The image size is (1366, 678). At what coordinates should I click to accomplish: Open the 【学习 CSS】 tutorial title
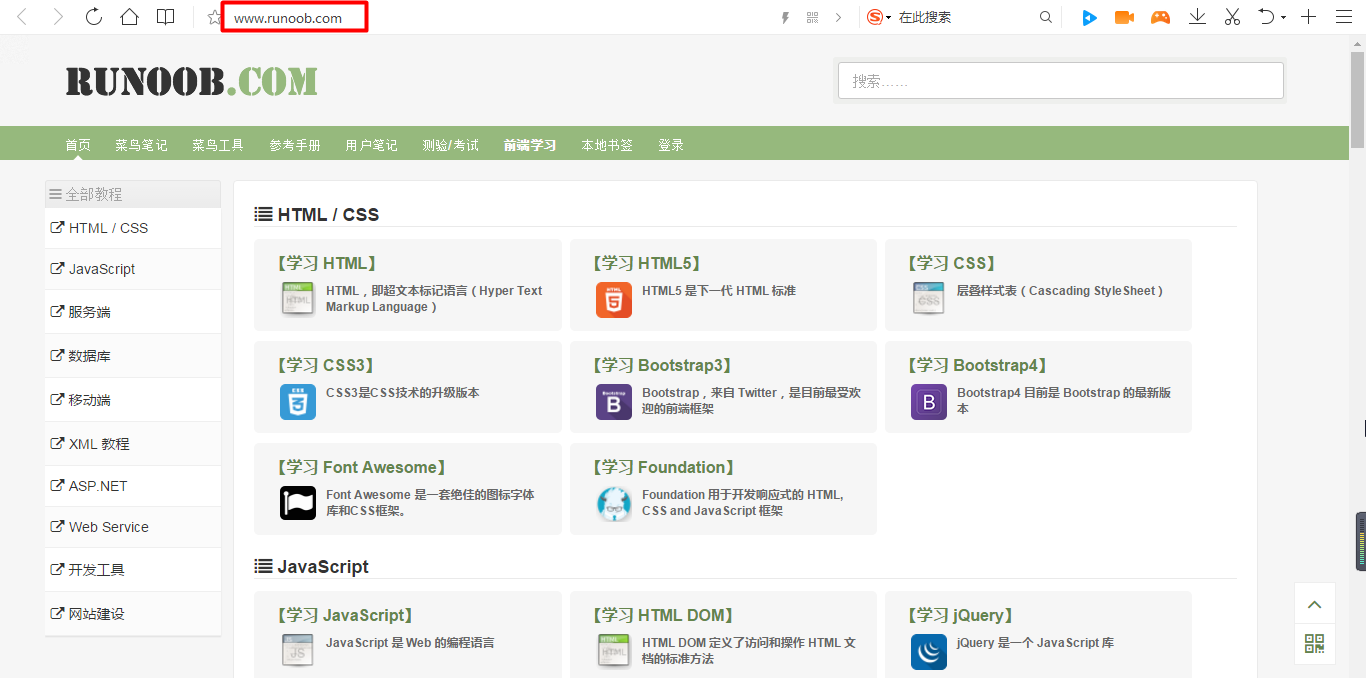pyautogui.click(x=951, y=263)
